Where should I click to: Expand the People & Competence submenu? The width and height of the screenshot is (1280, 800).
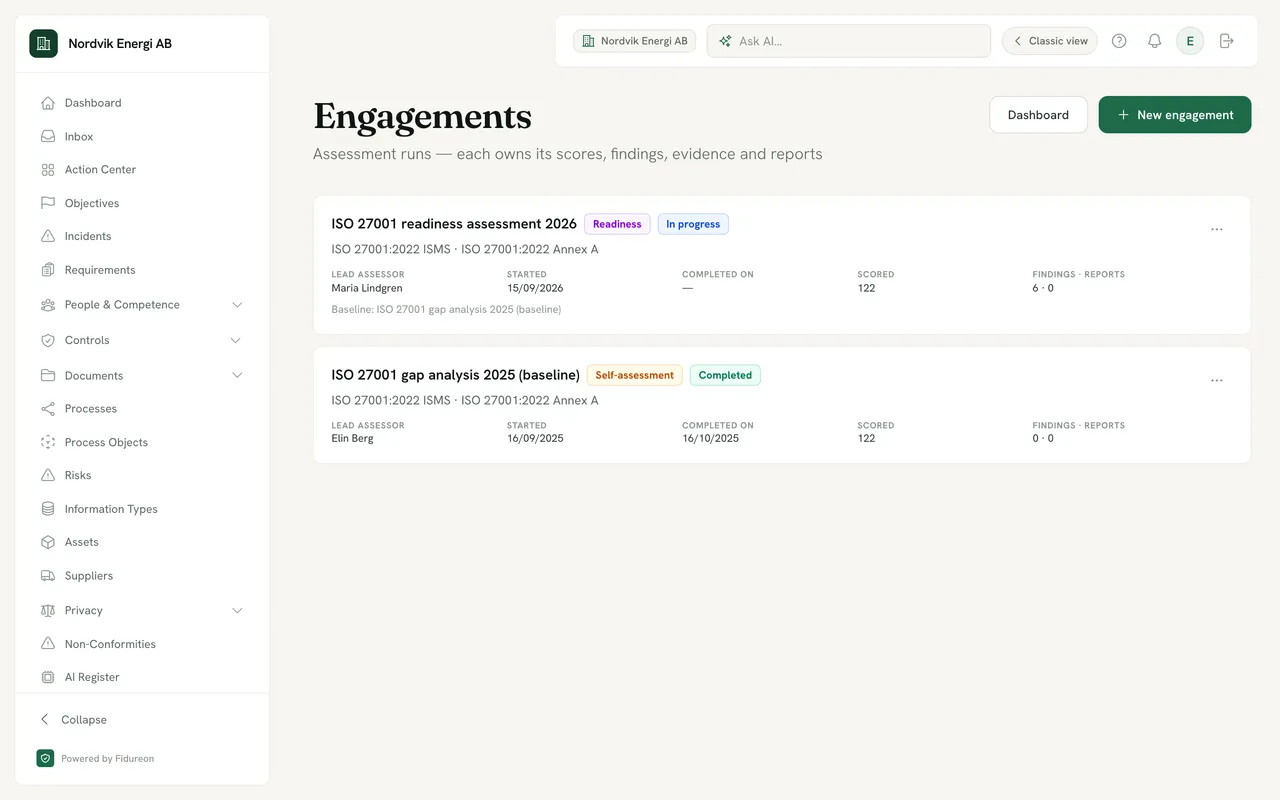click(x=237, y=305)
